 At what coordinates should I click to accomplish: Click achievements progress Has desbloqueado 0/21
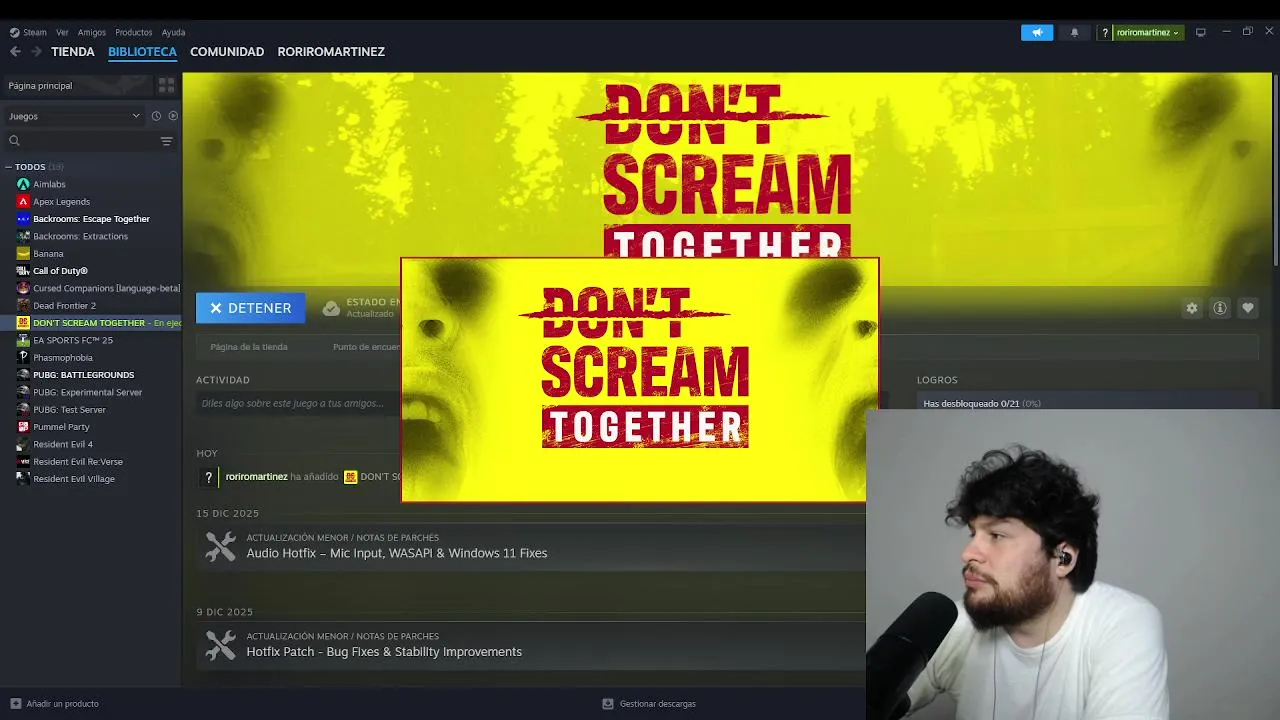[981, 404]
